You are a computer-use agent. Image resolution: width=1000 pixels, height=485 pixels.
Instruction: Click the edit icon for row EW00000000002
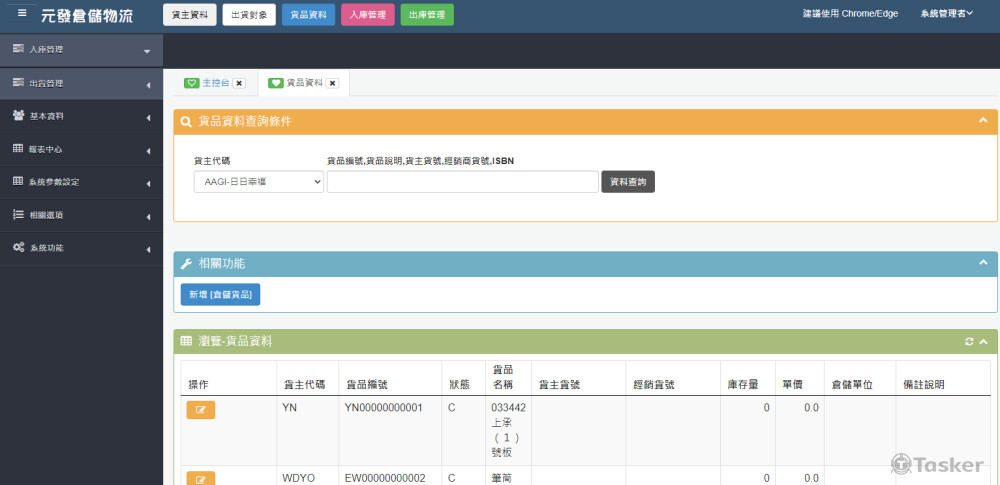pos(200,479)
